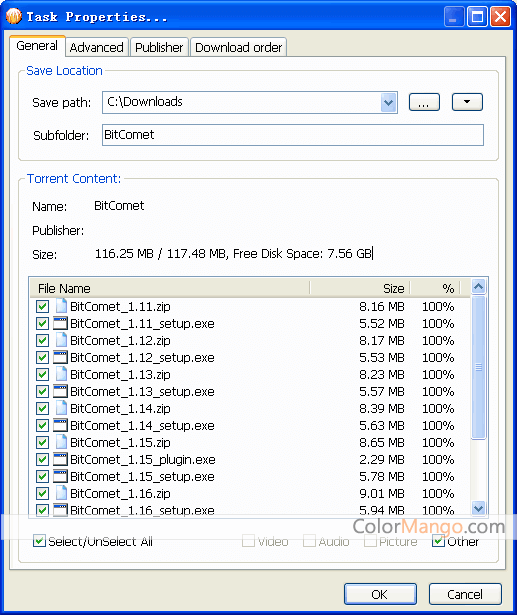Uncheck the Other file type filter

(438, 541)
